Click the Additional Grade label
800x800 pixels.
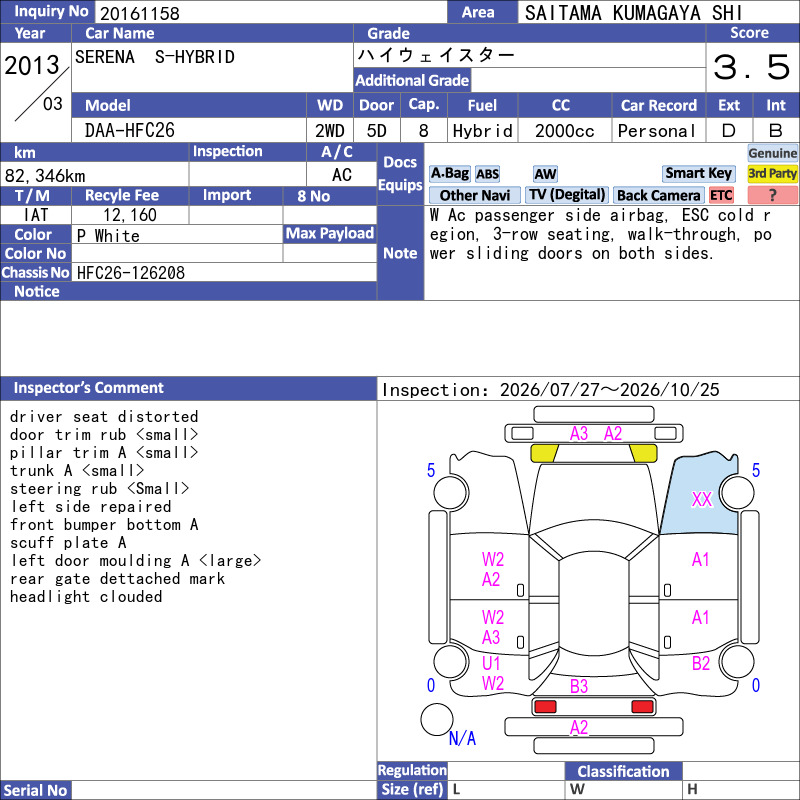click(412, 81)
